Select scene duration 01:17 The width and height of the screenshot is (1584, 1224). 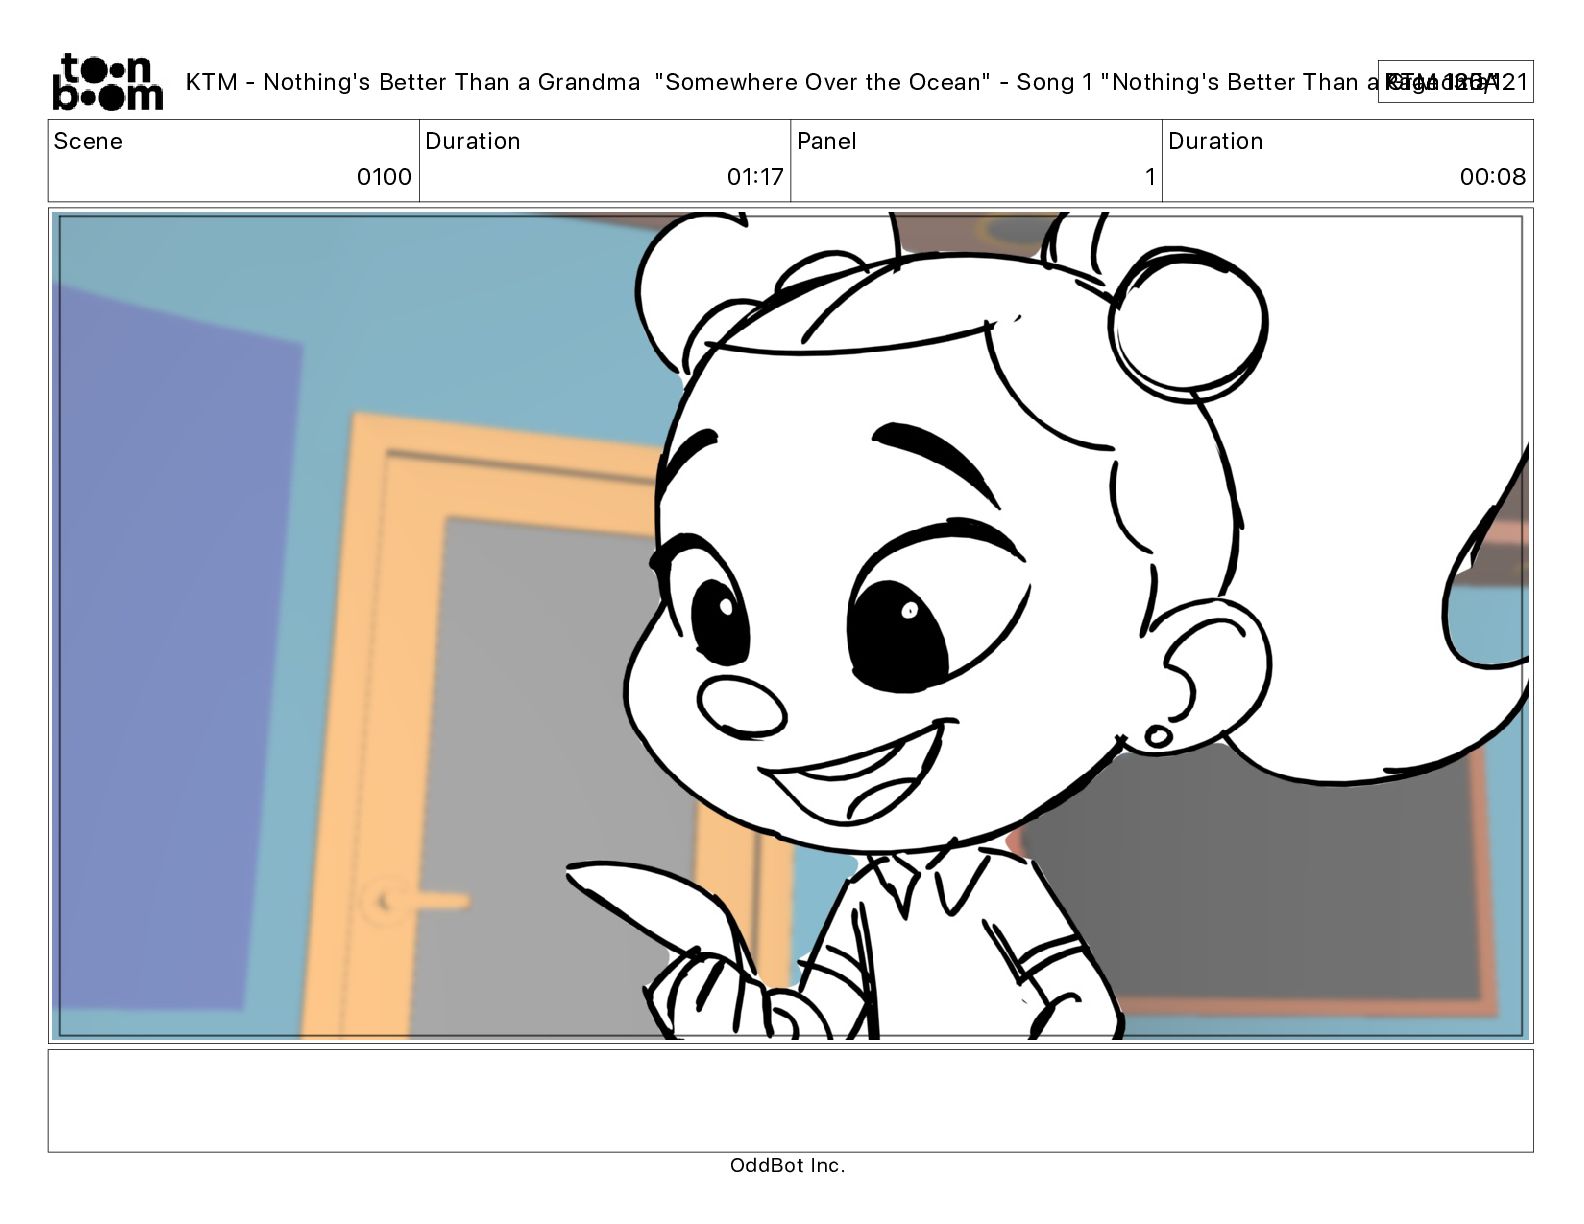(x=755, y=177)
